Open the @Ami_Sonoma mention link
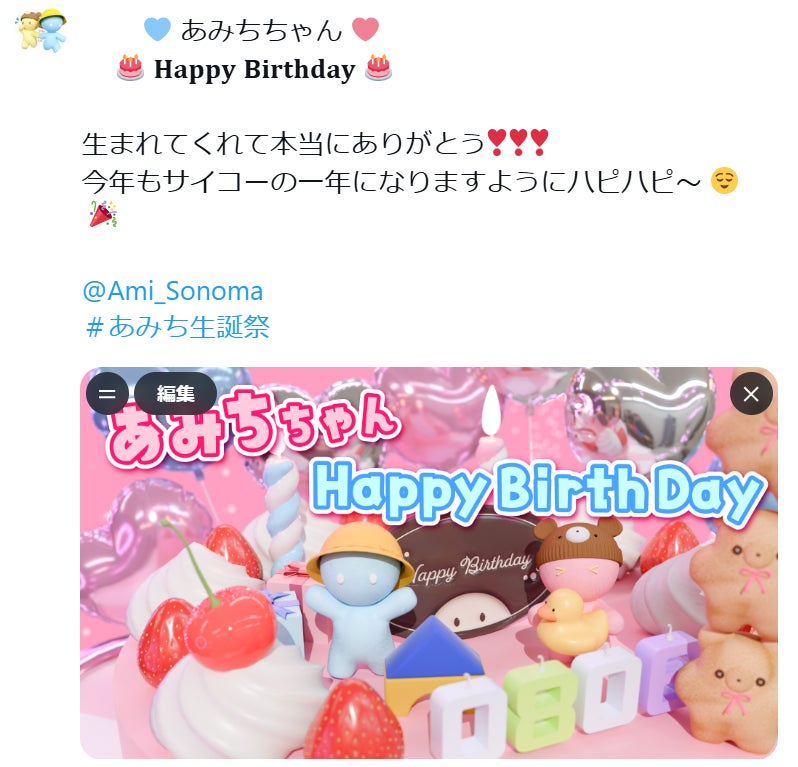Viewport: 798px width, 767px height. pos(173,292)
